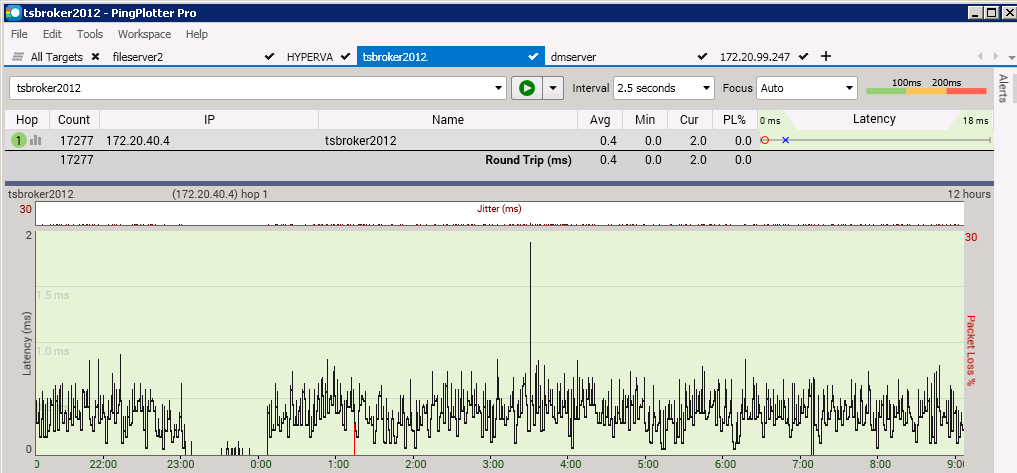Click the Round Trip (ms) summary label

click(529, 160)
